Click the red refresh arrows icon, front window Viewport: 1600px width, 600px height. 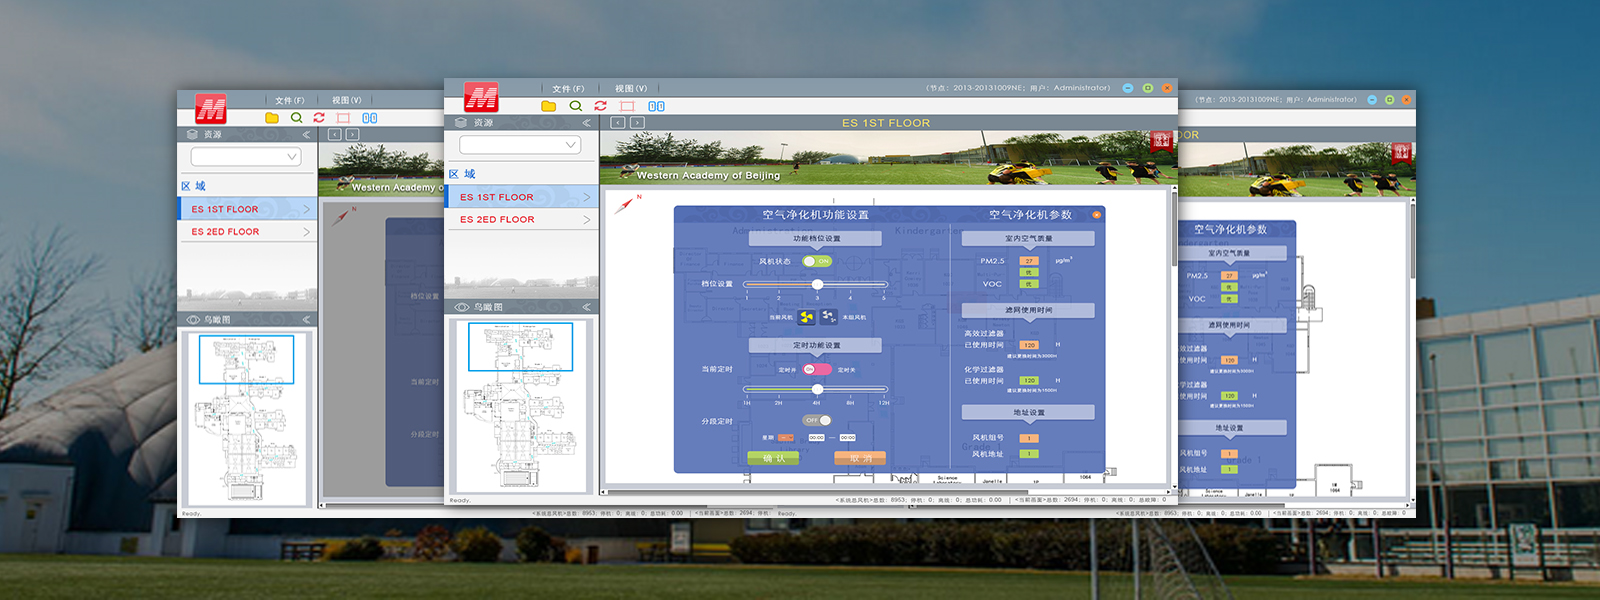(x=600, y=106)
